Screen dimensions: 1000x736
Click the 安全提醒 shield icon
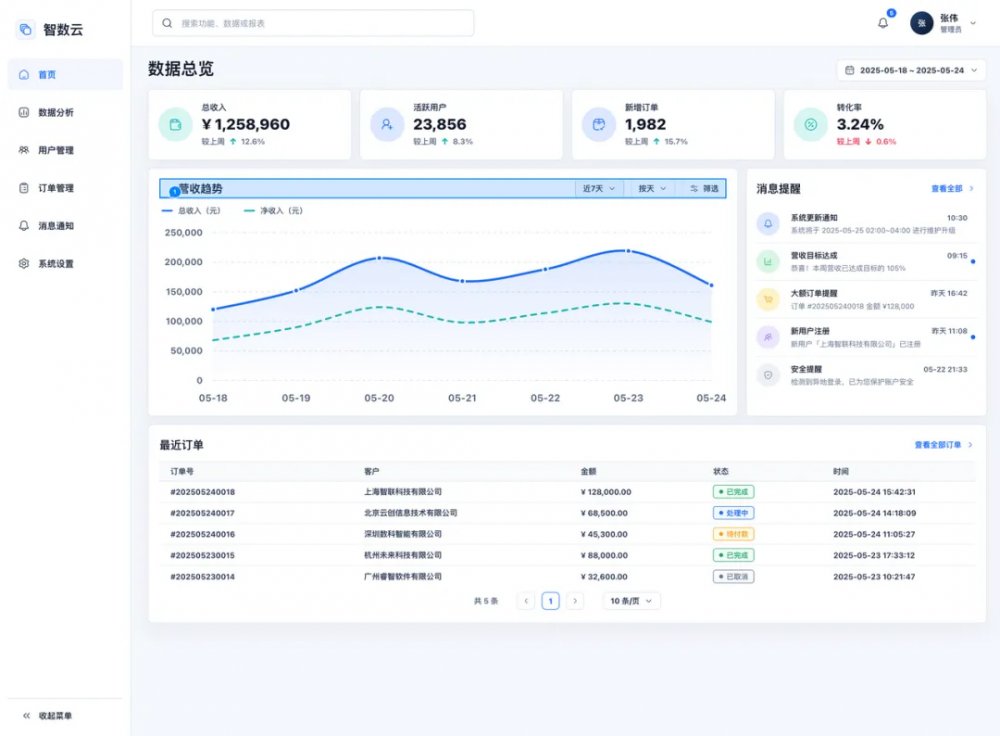pos(768,375)
